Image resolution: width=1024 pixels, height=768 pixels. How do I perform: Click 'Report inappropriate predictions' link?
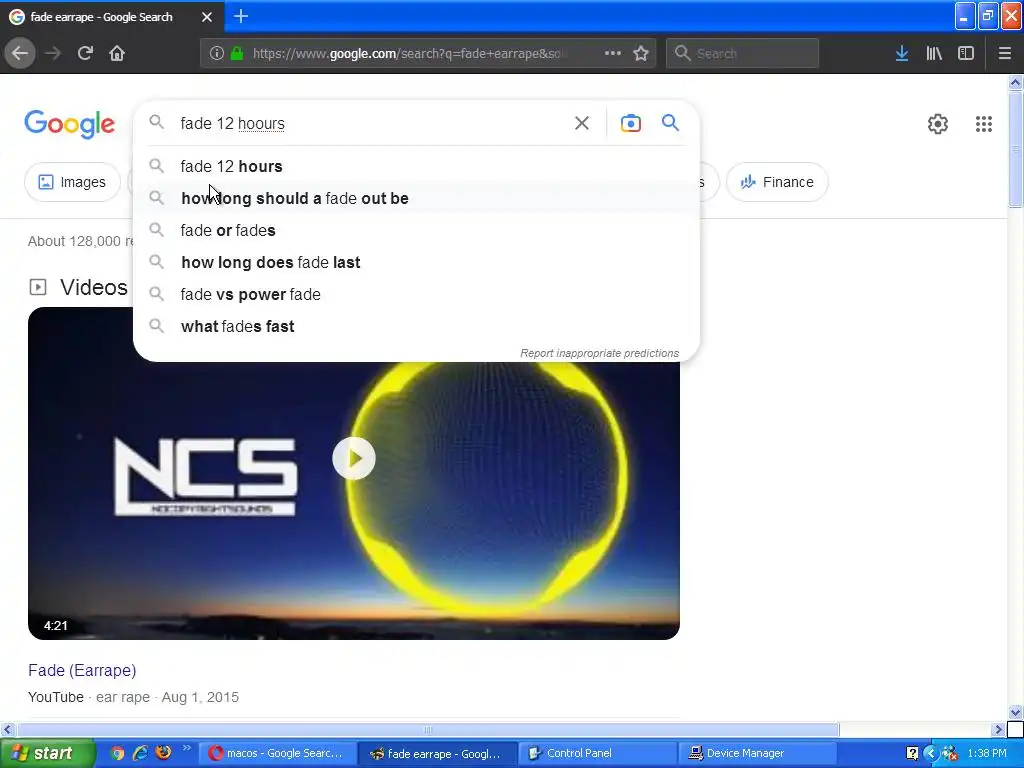tap(600, 353)
